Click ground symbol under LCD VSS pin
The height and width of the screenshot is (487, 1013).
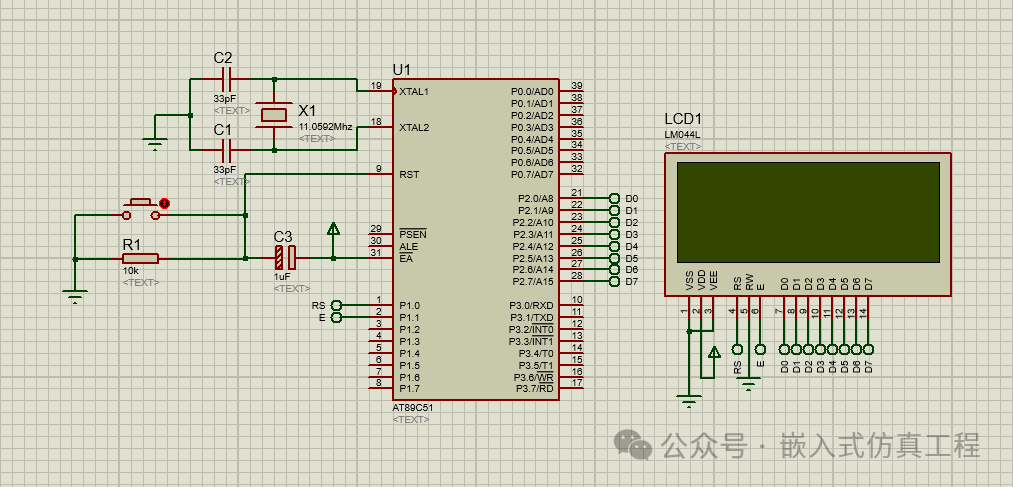click(689, 401)
